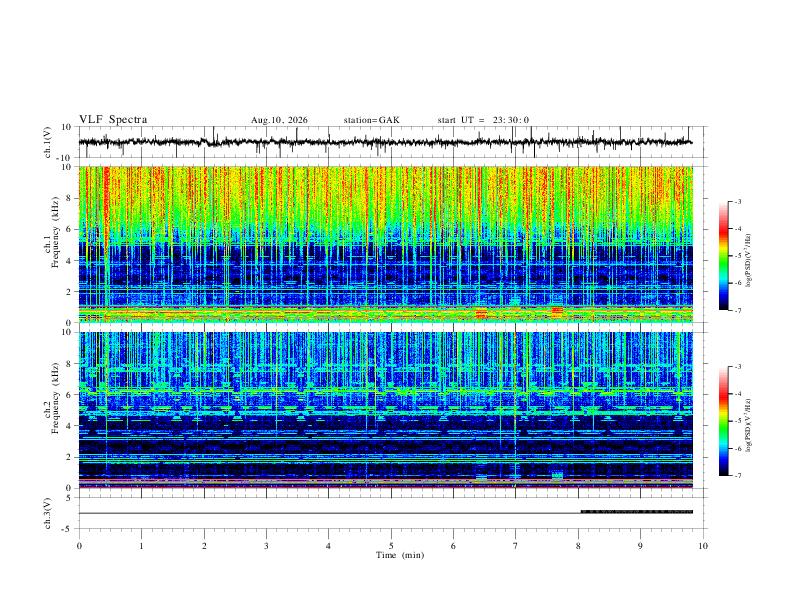This screenshot has height=612, width=792.
Task: Click the ch.2 lower color scale bar
Action: pyautogui.click(x=723, y=421)
